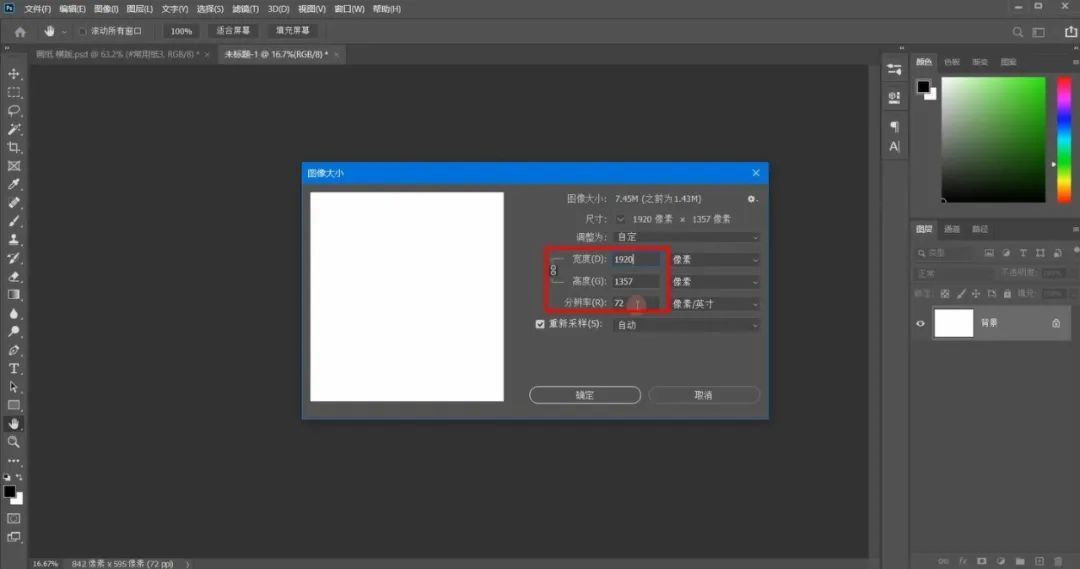Toggle constrain proportions chain link

pyautogui.click(x=553, y=270)
